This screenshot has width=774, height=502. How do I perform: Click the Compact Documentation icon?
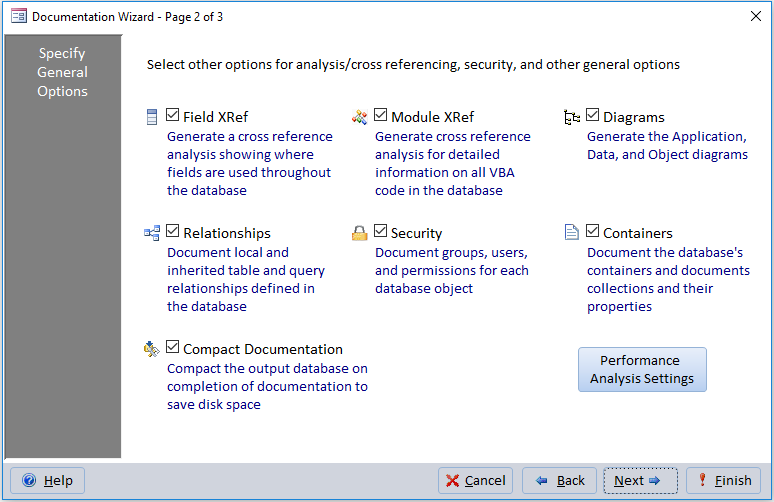(x=152, y=349)
